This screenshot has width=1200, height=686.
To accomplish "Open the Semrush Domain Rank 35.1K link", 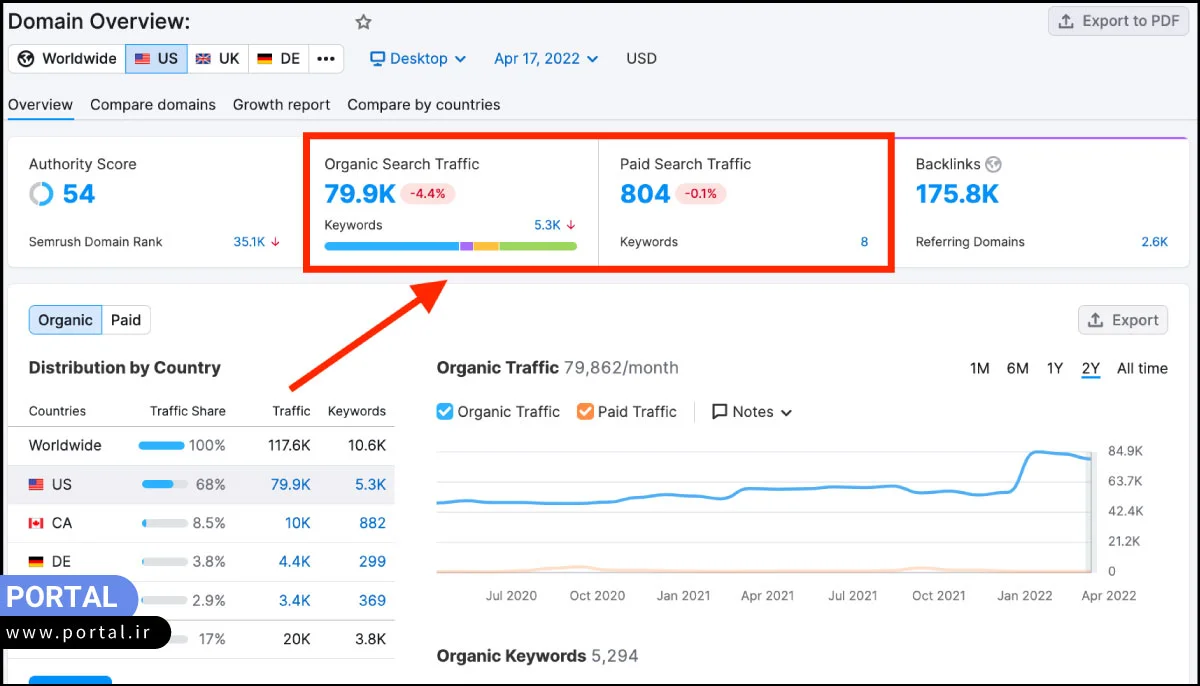I will coord(250,241).
